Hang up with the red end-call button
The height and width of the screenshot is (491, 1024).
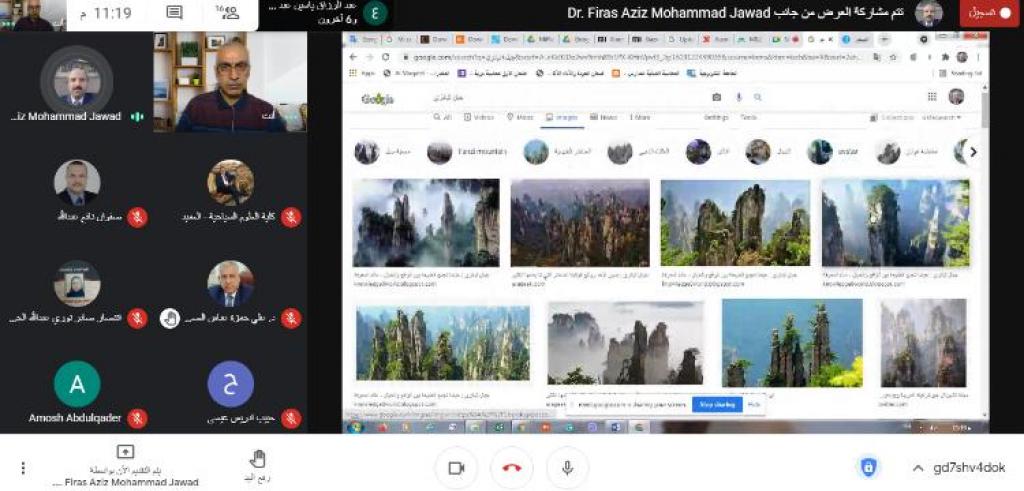tap(511, 468)
